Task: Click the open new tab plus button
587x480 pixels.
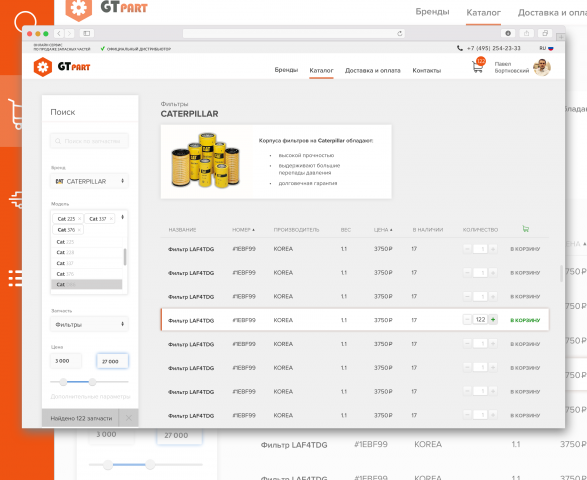Action: 560,37
